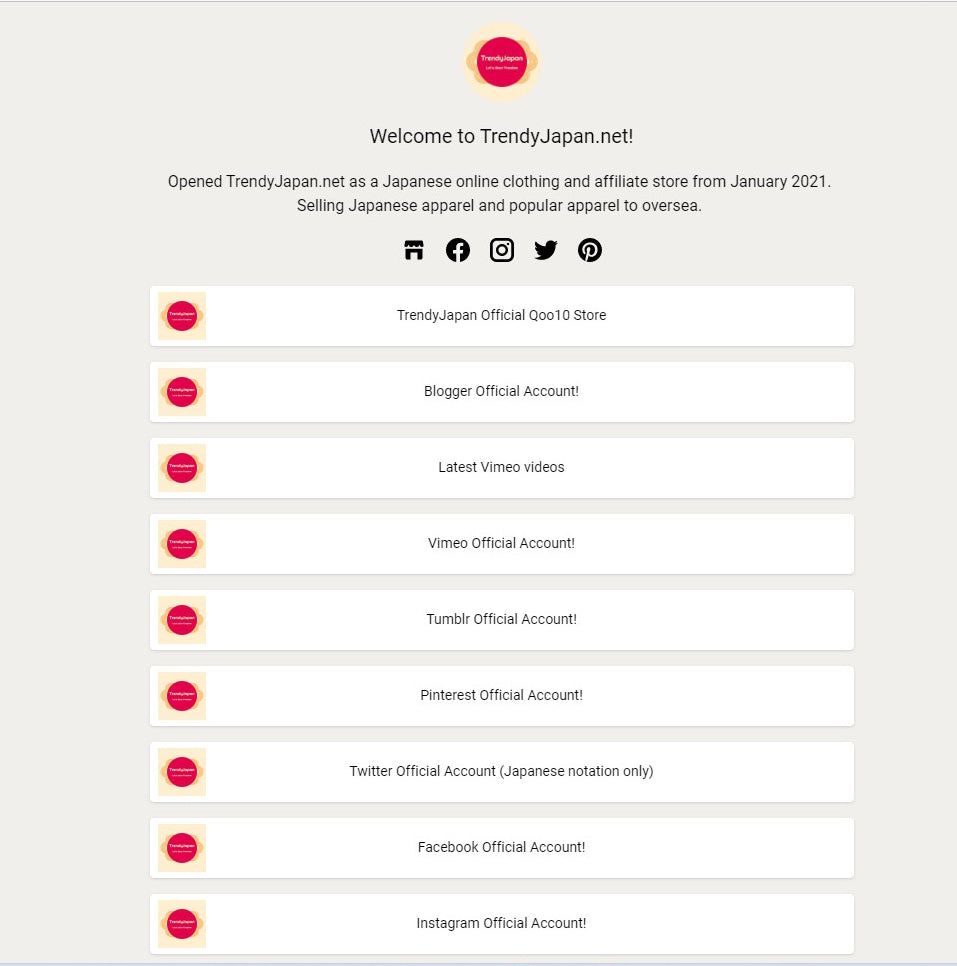Visit Facebook Official Account link
Image resolution: width=957 pixels, height=966 pixels.
(501, 848)
